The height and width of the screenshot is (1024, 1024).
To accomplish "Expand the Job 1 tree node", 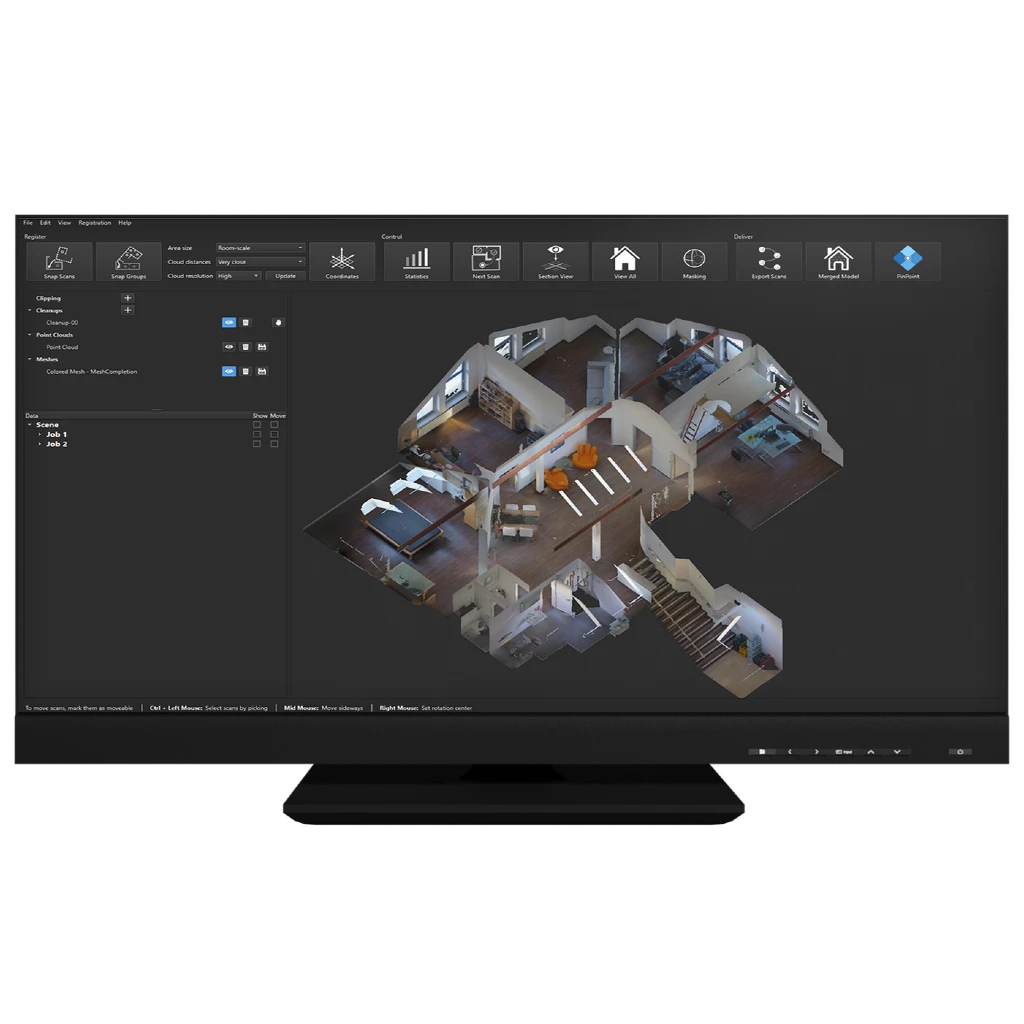I will click(40, 434).
